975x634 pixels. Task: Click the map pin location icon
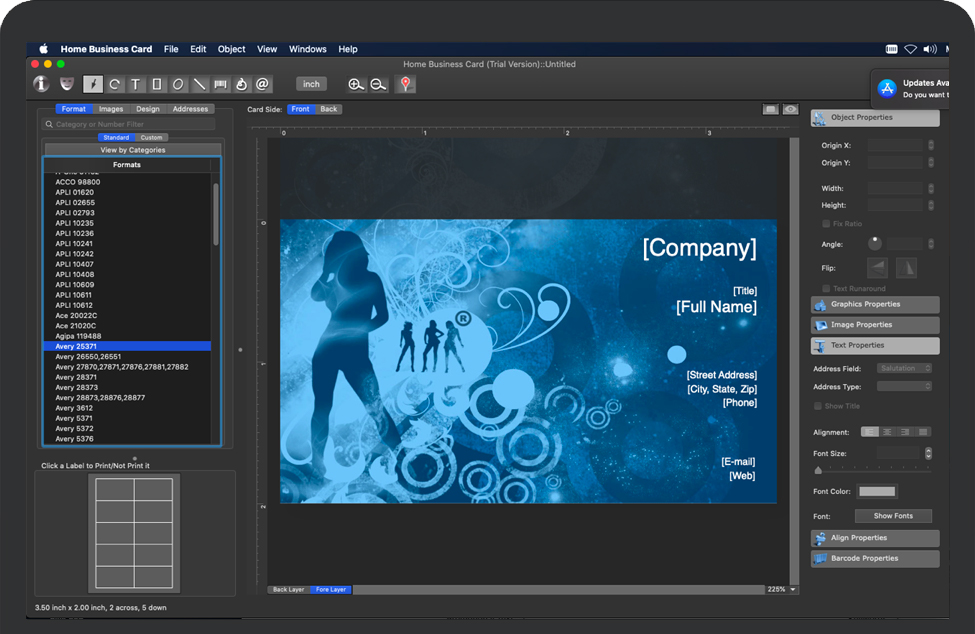(x=405, y=85)
